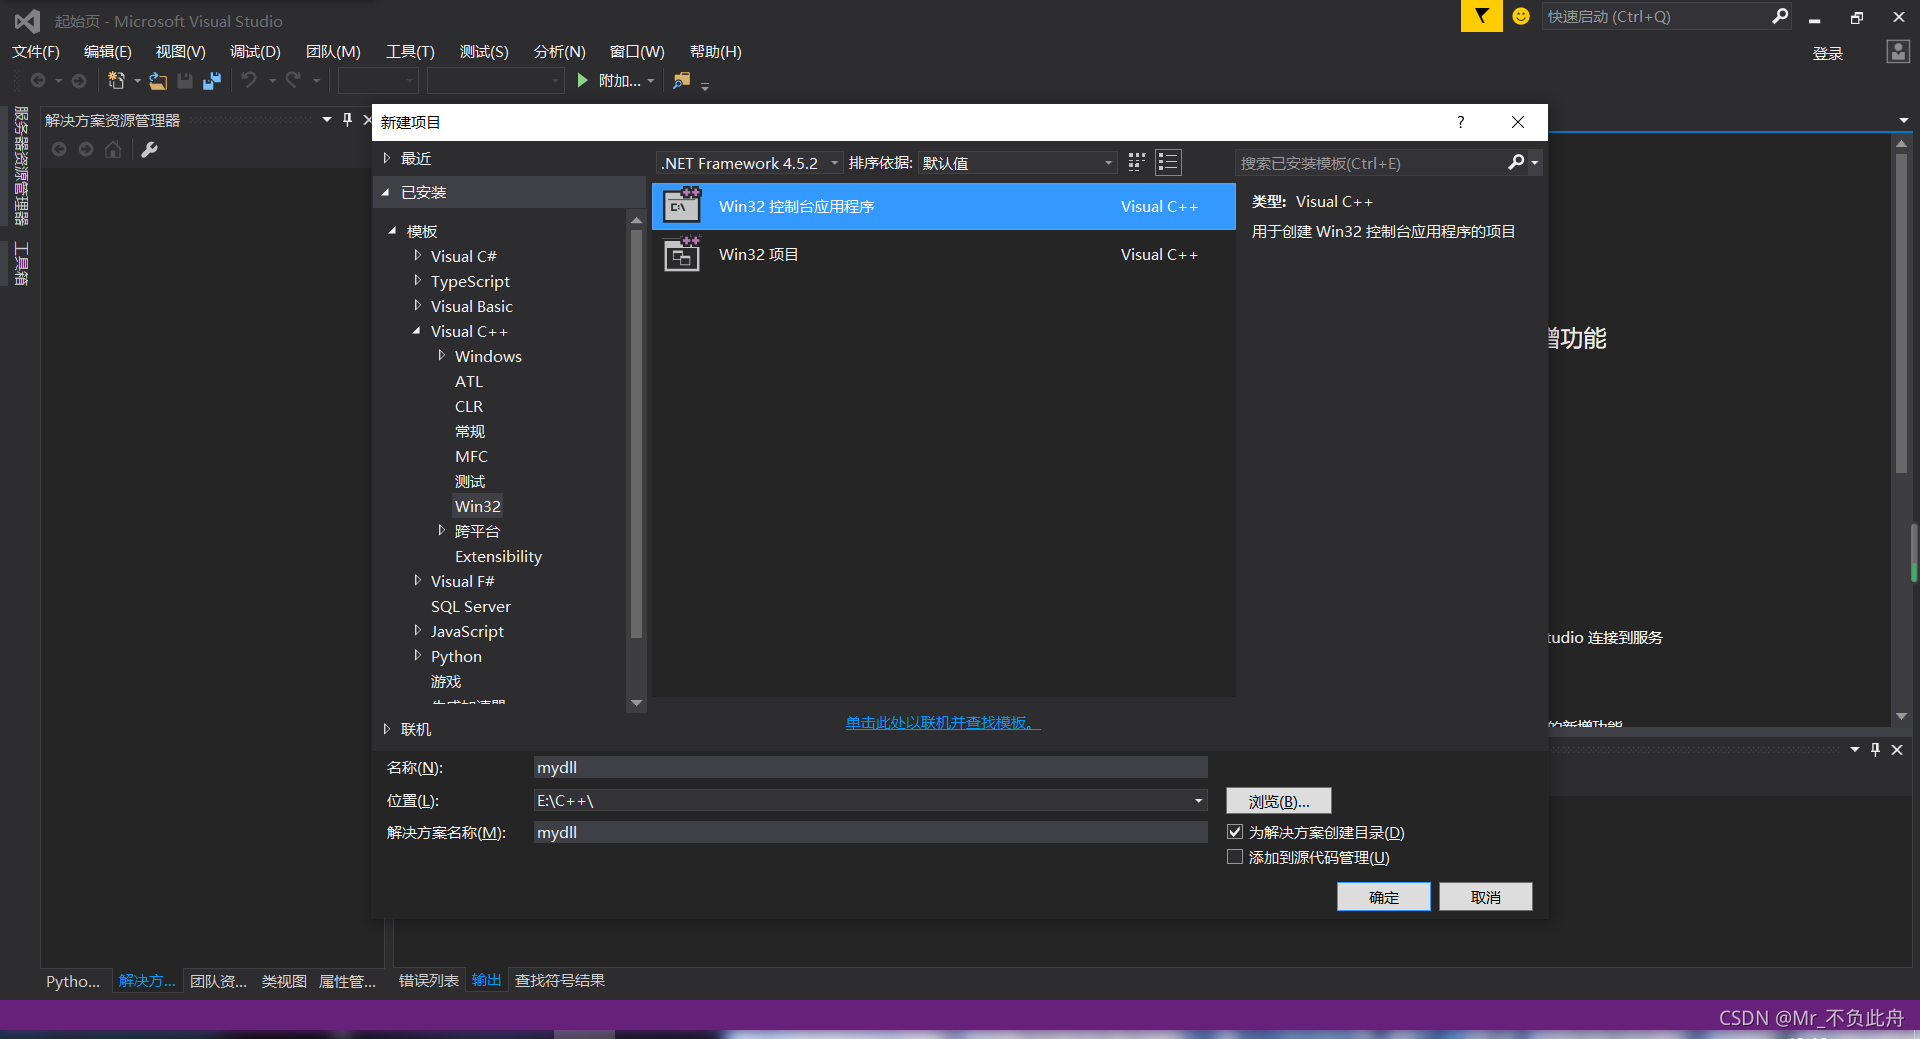The height and width of the screenshot is (1039, 1920).
Task: Expand the Visual C# tree node
Action: click(x=417, y=256)
